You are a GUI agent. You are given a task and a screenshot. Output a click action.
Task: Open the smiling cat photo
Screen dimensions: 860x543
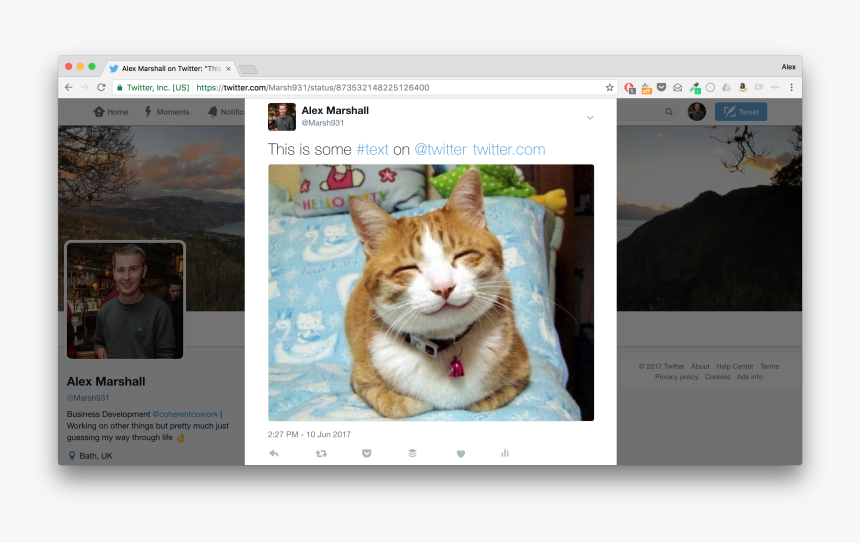431,292
